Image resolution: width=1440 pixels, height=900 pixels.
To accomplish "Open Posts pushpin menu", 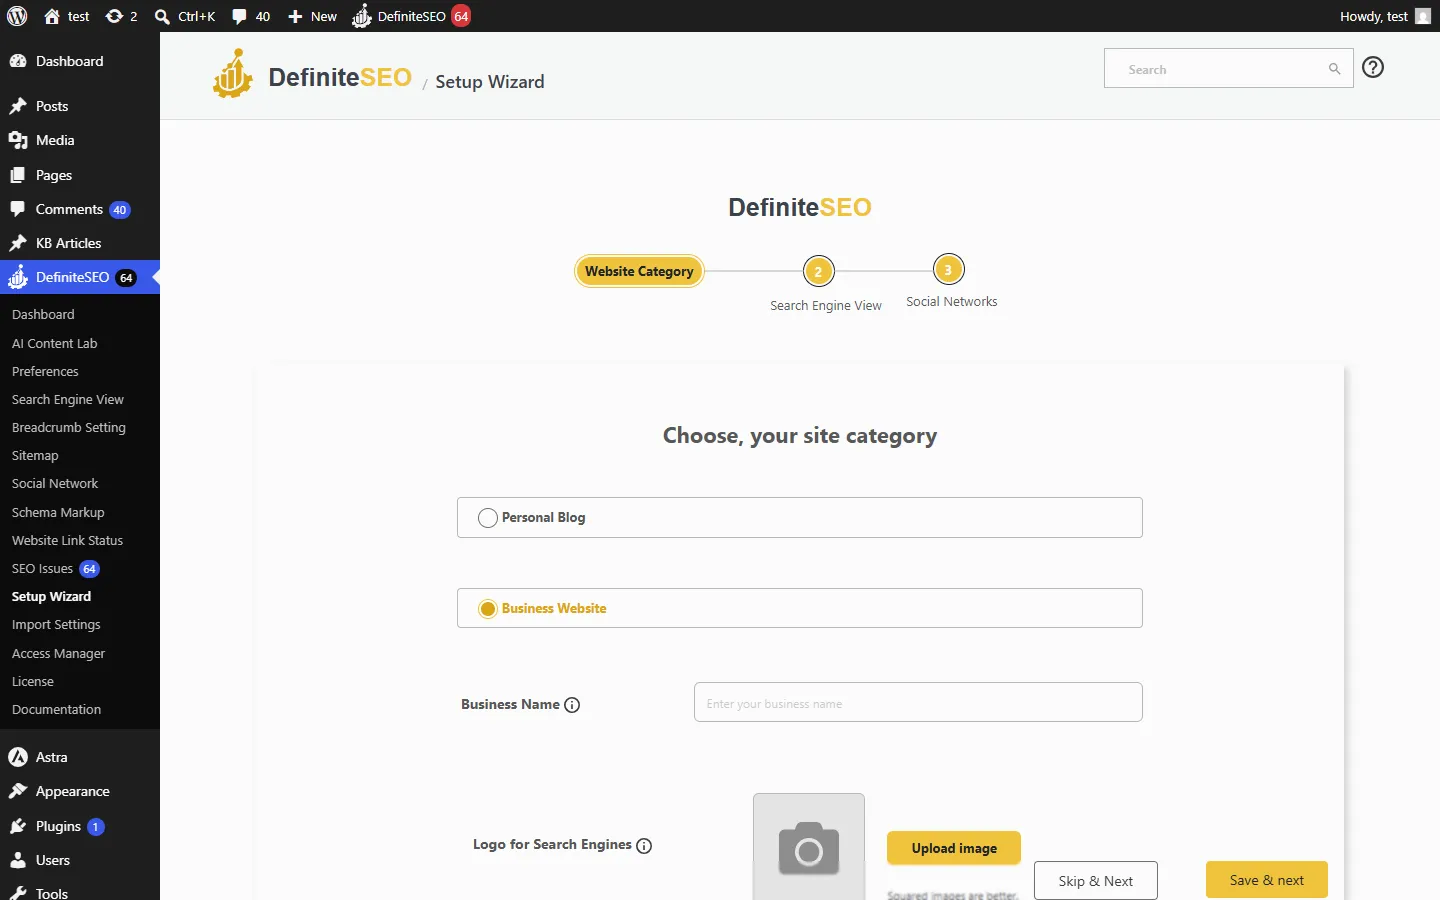I will point(80,106).
